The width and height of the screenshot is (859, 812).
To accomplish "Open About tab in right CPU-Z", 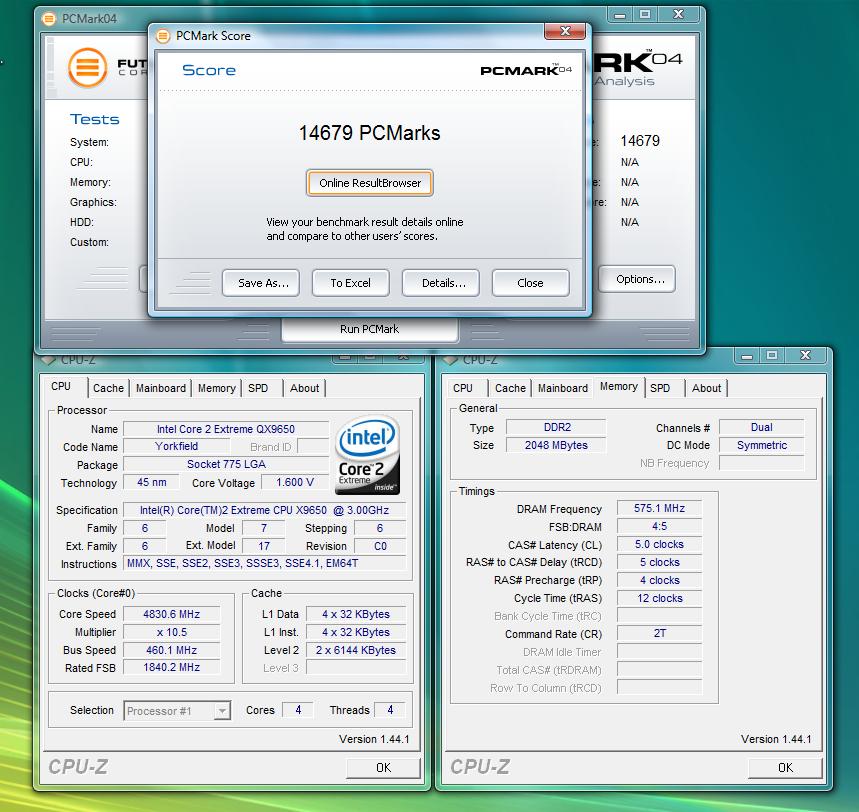I will pyautogui.click(x=707, y=388).
